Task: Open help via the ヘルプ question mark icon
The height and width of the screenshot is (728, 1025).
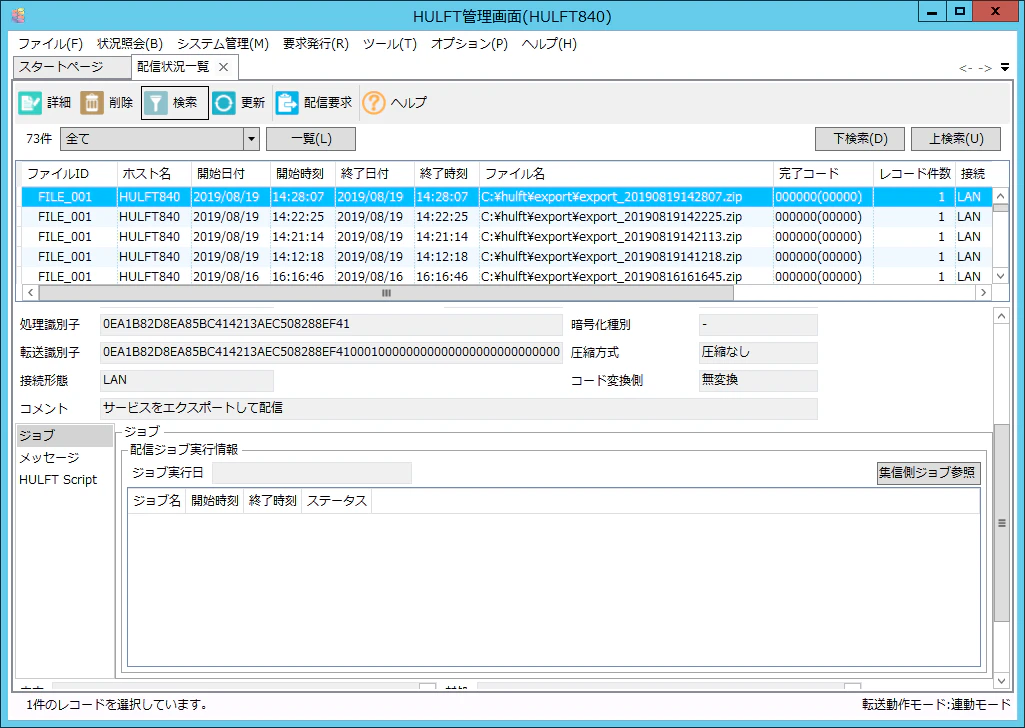Action: 374,103
